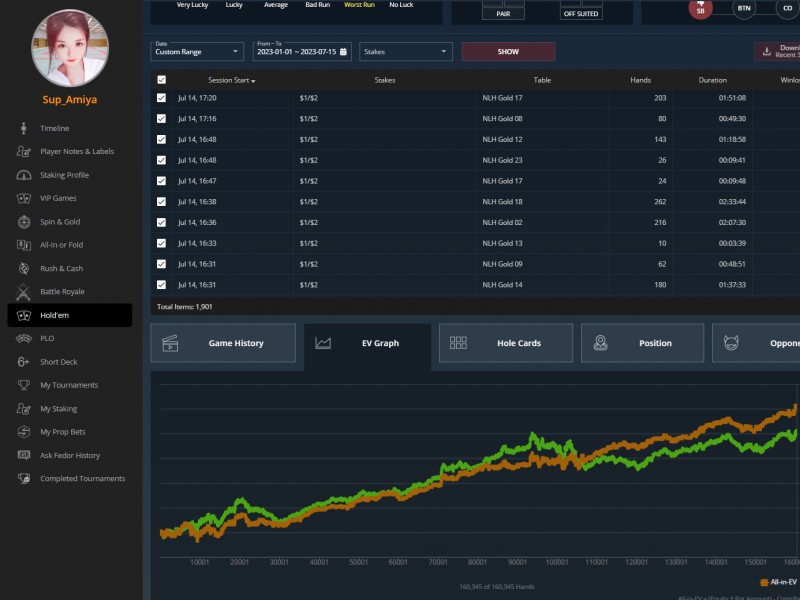Viewport: 800px width, 600px height.
Task: Click the Sup_Amiya profile avatar
Action: [69, 47]
